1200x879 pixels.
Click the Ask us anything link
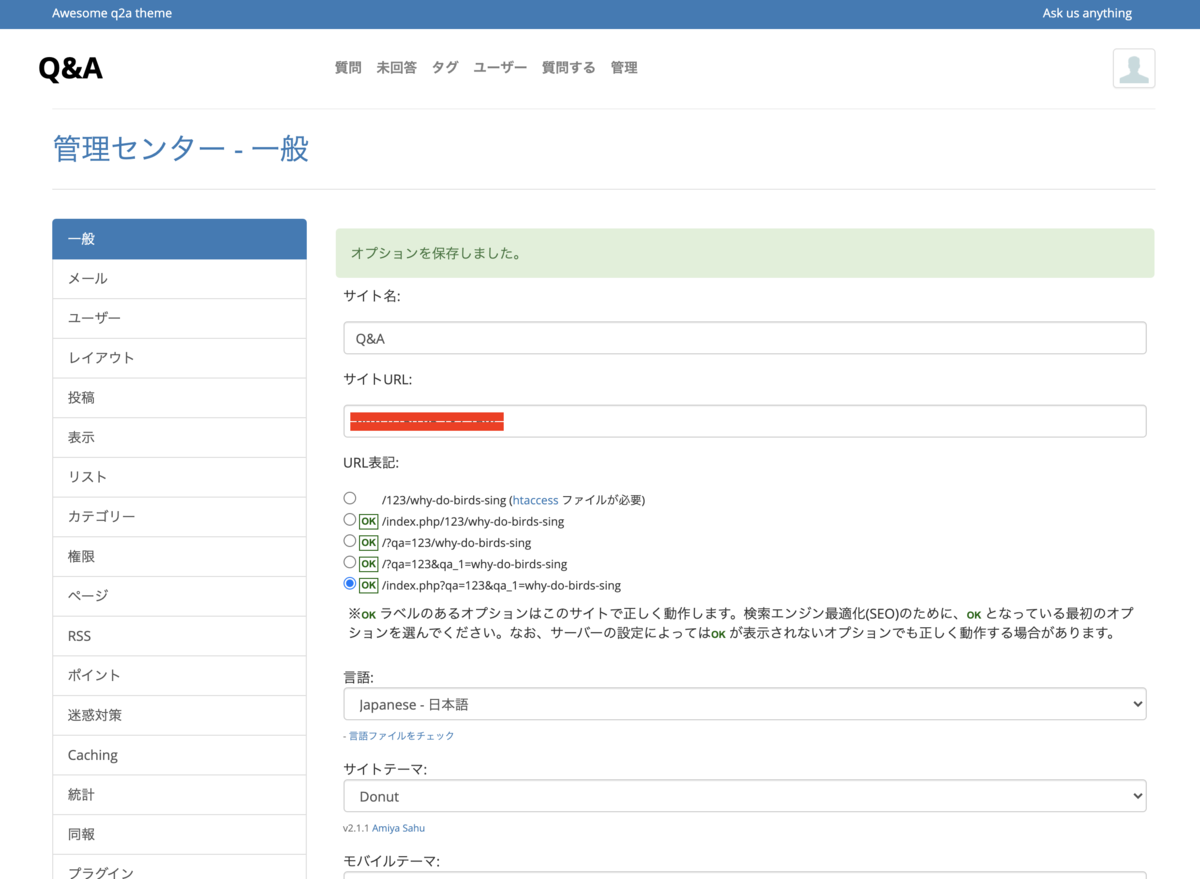click(x=1087, y=13)
